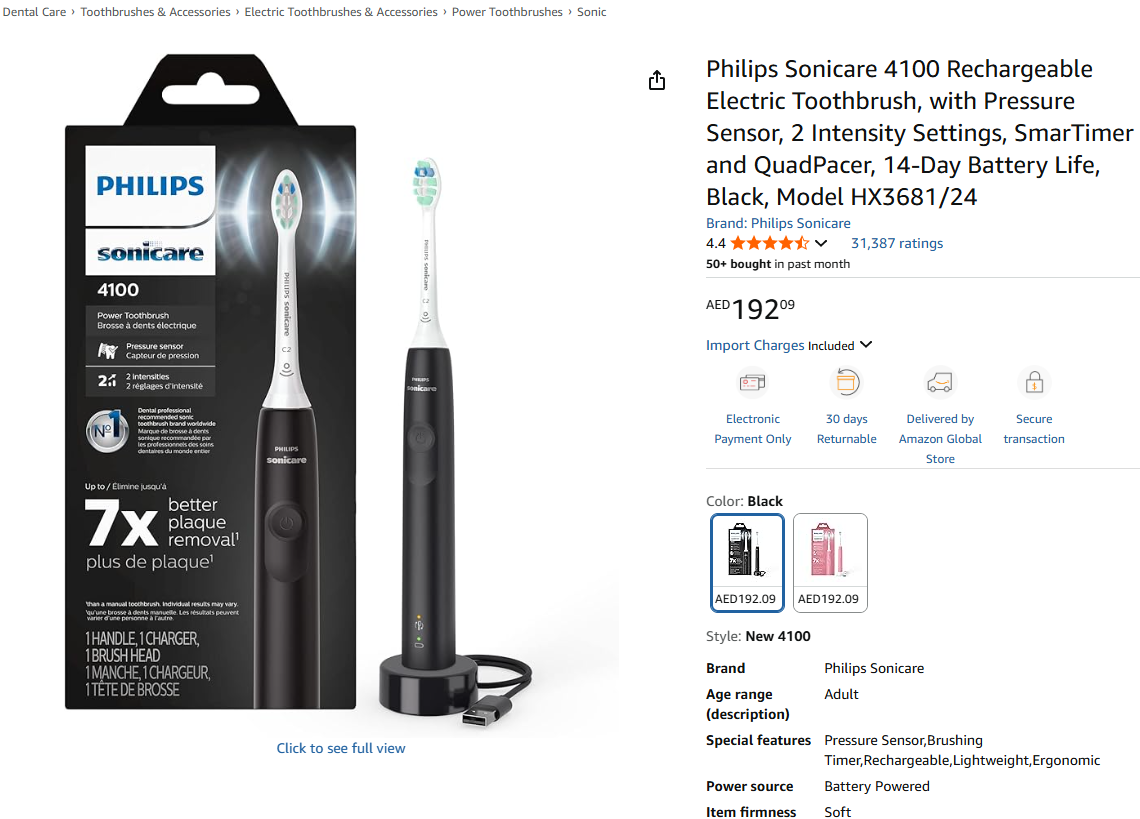Select the Pink toothbrush color option
1140x819 pixels.
pos(830,562)
